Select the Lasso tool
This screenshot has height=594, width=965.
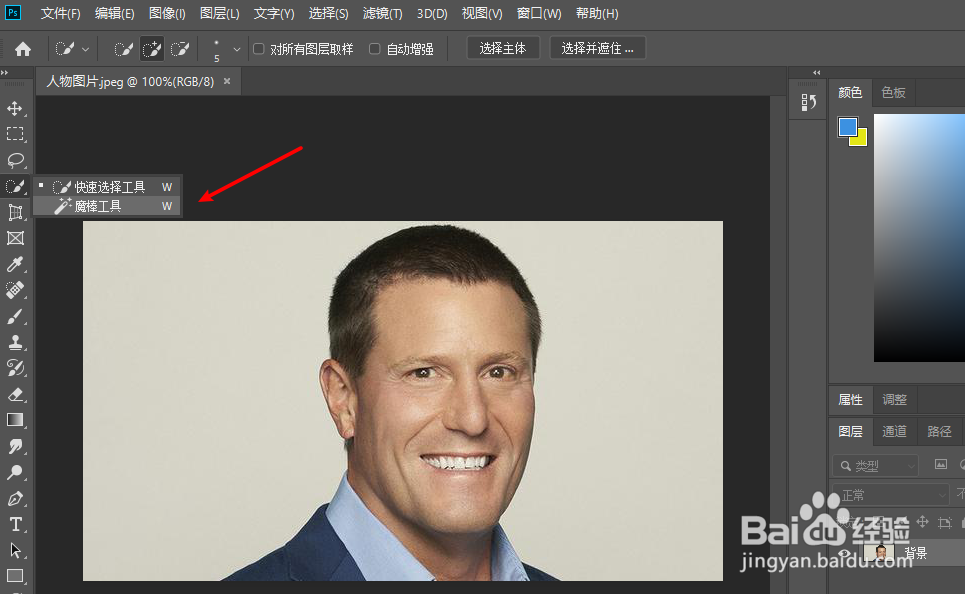tap(15, 160)
